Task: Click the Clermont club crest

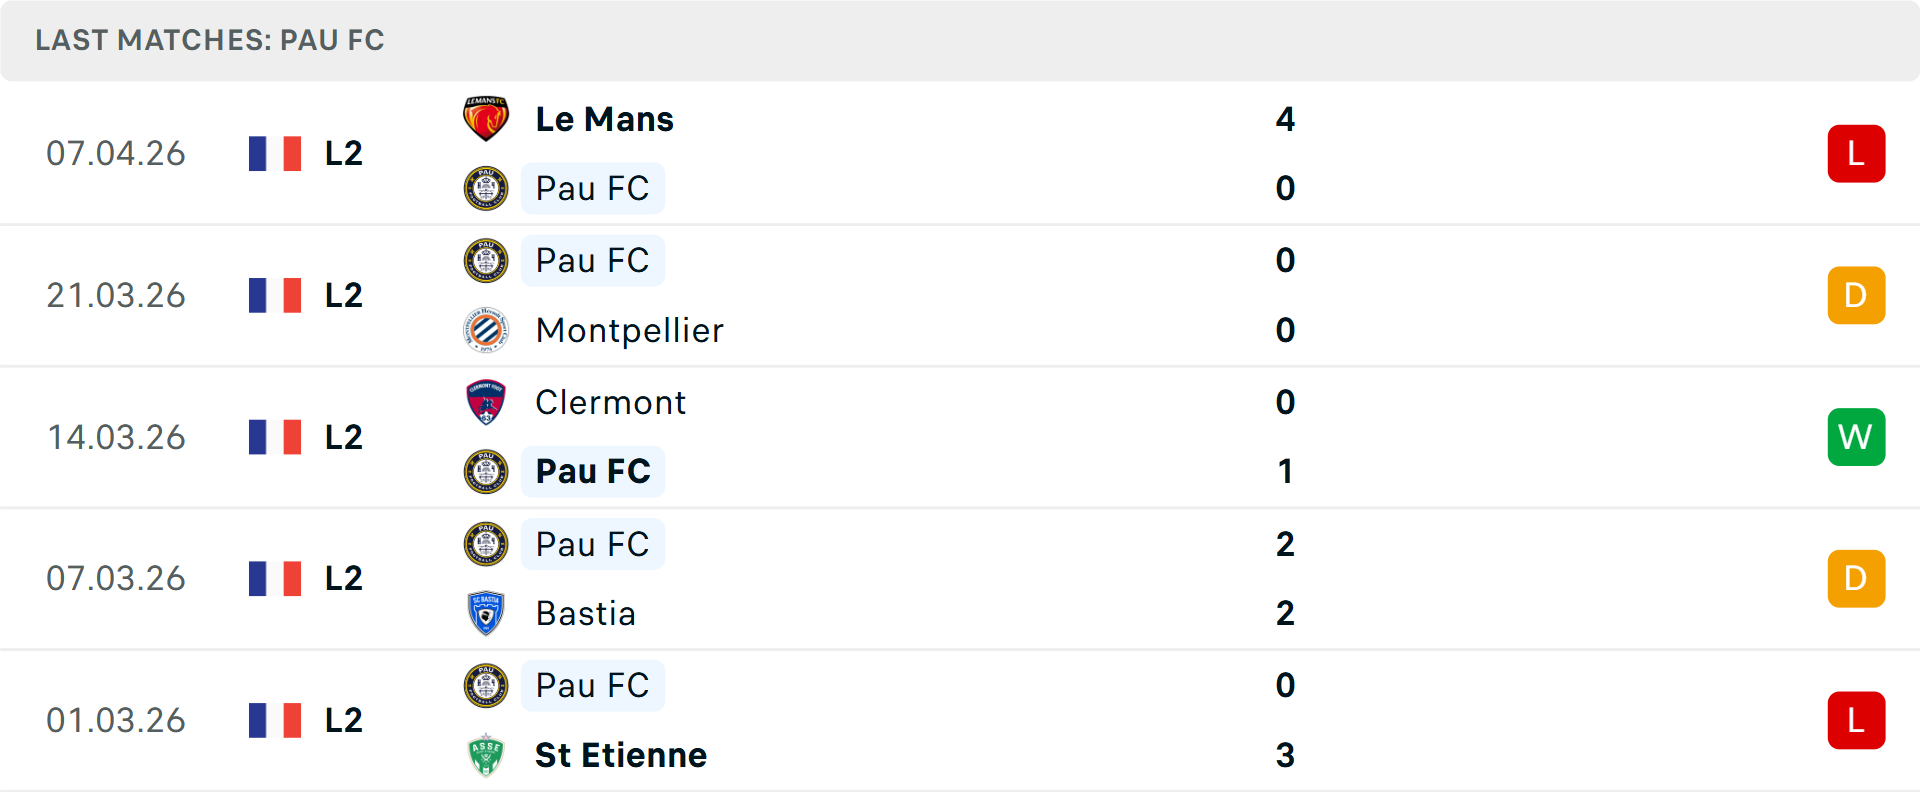Action: [486, 402]
